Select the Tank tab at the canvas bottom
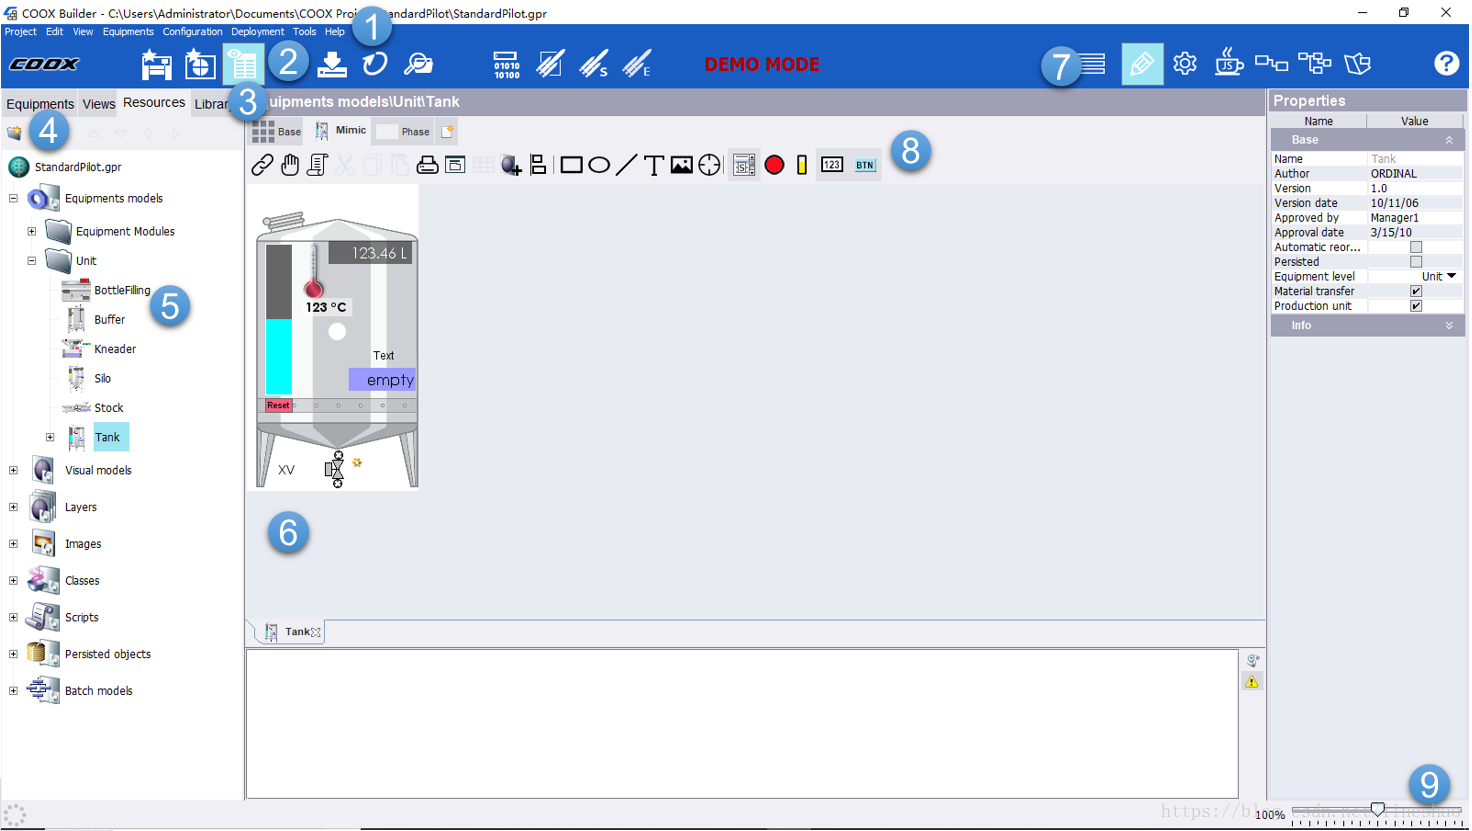The height and width of the screenshot is (831, 1472). 295,631
